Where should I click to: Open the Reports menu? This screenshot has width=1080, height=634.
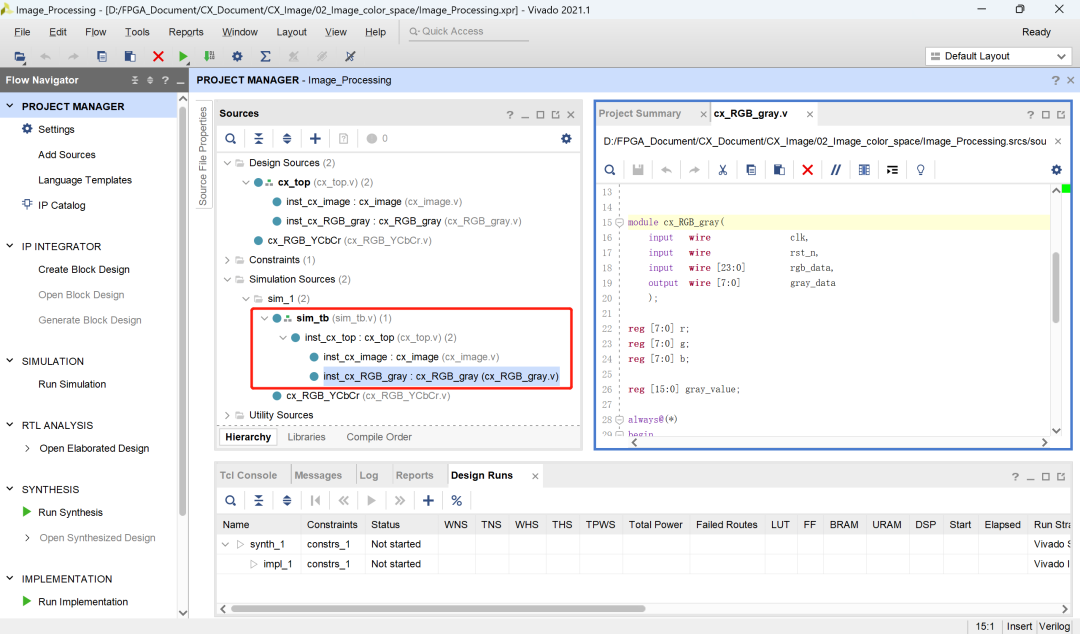[x=186, y=32]
